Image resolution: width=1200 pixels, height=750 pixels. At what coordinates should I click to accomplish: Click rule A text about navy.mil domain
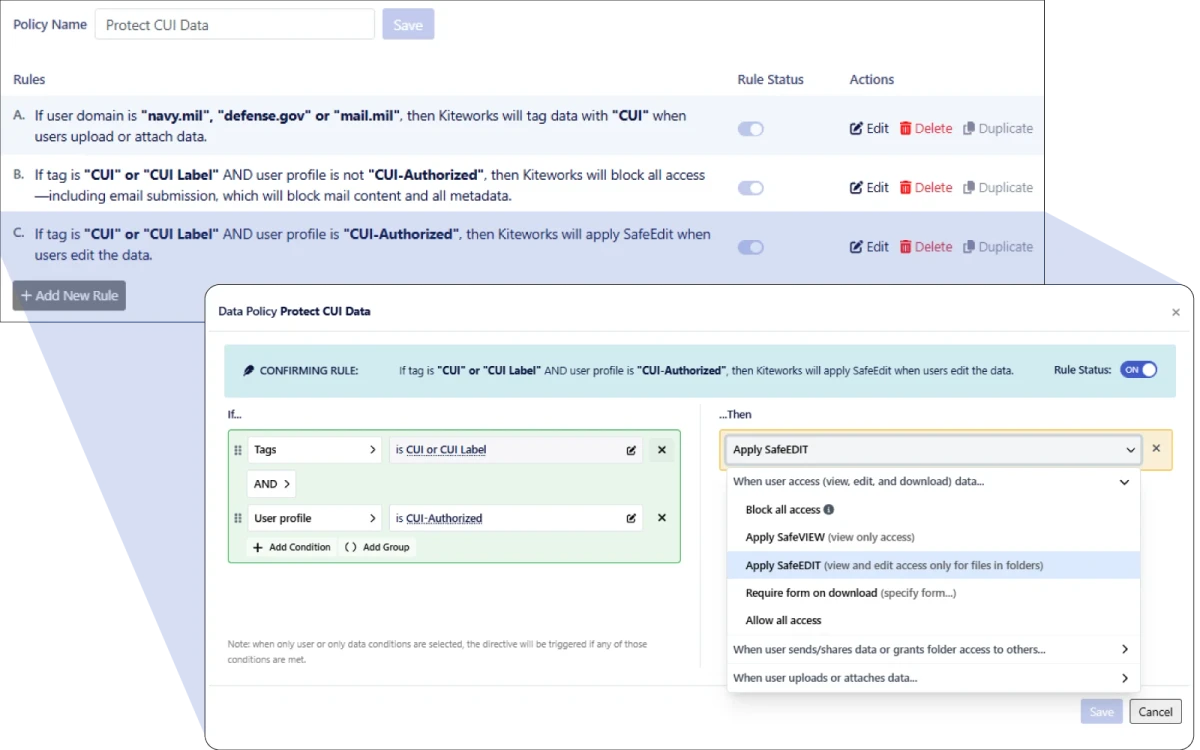pos(360,126)
